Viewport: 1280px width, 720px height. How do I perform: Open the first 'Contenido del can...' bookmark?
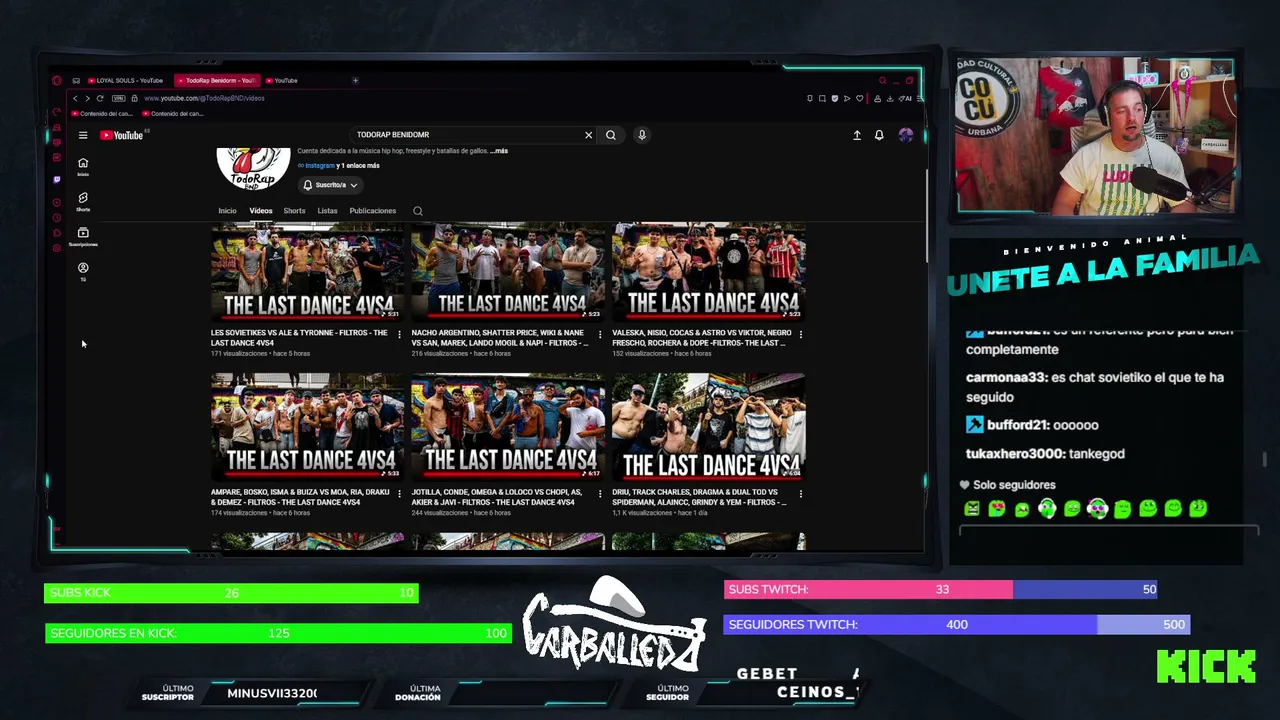tap(103, 114)
